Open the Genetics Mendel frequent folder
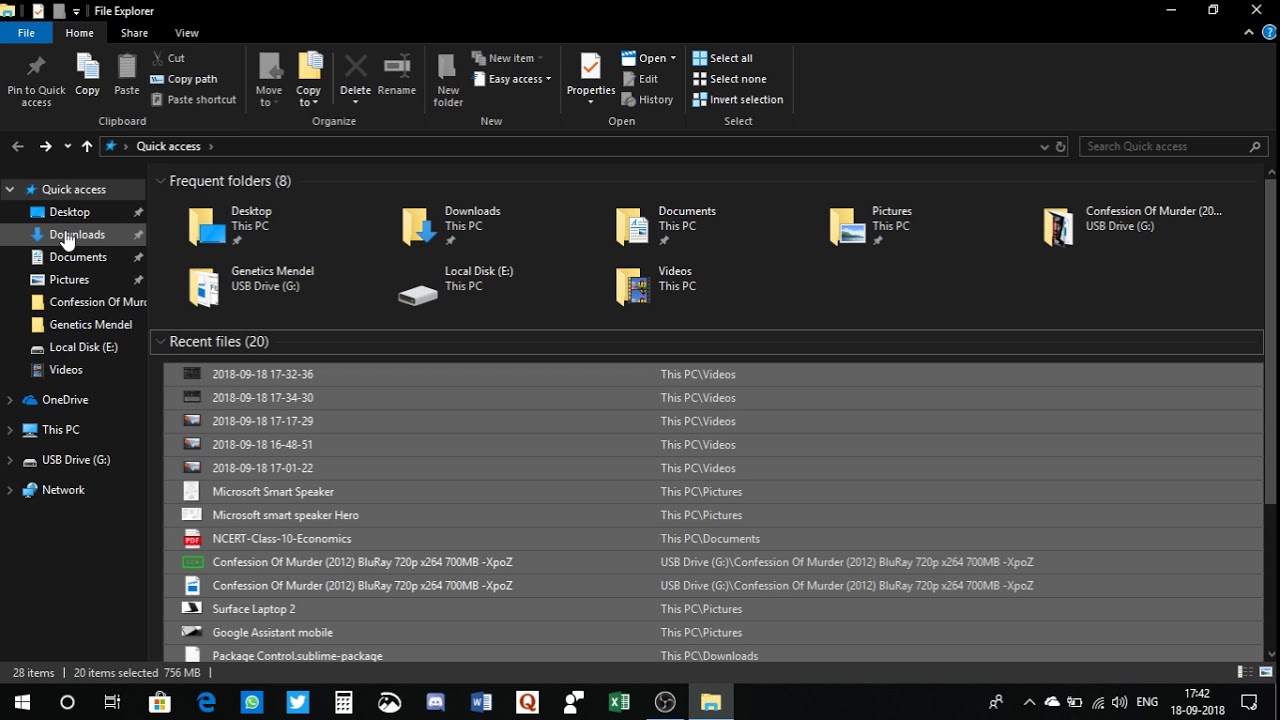The width and height of the screenshot is (1280, 720). pos(252,286)
